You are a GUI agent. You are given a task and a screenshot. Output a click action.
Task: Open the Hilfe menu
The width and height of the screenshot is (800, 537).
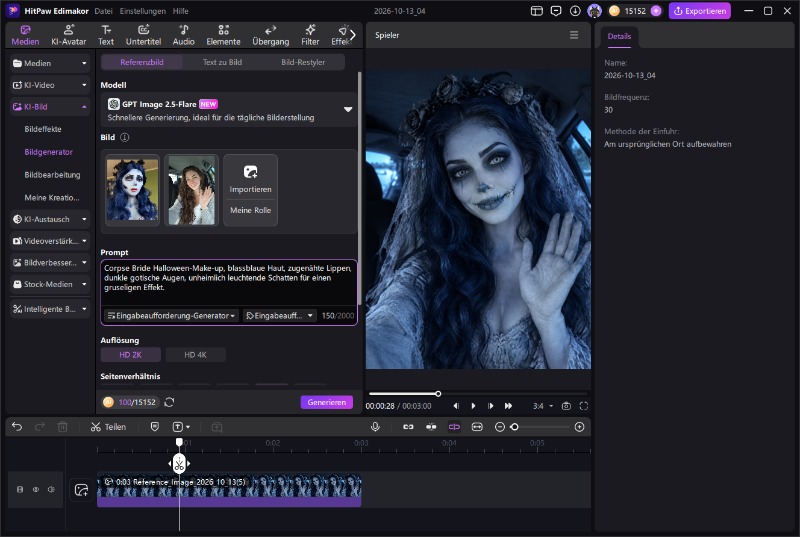coord(180,11)
